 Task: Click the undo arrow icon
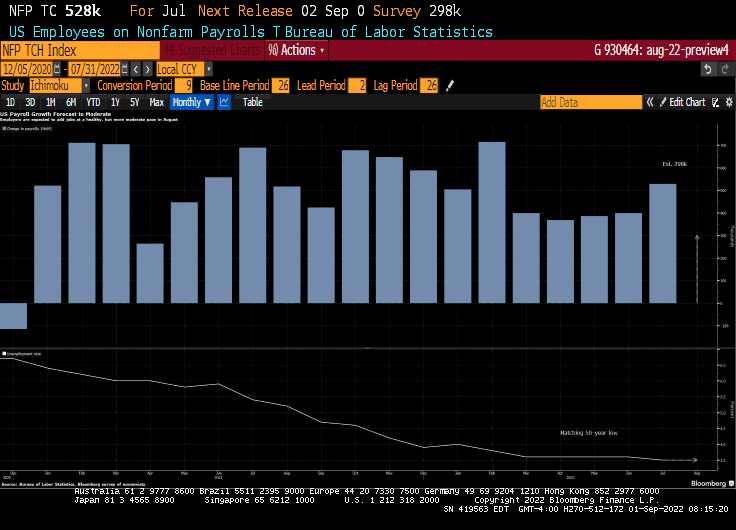[x=708, y=69]
